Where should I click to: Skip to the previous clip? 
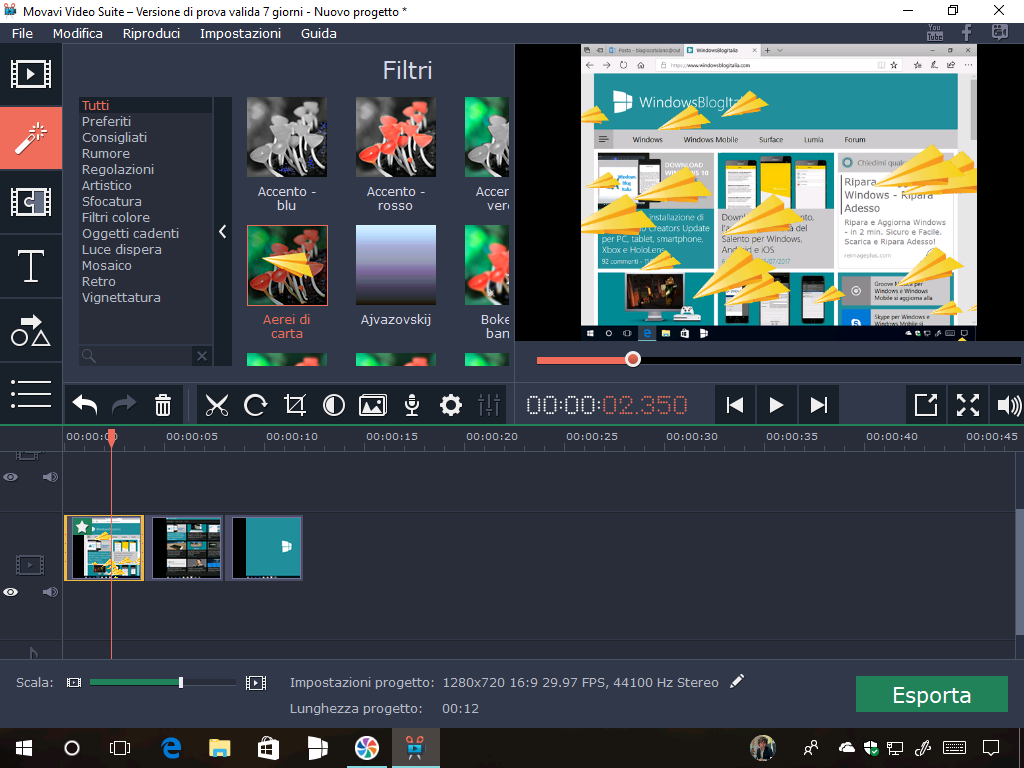click(x=735, y=405)
